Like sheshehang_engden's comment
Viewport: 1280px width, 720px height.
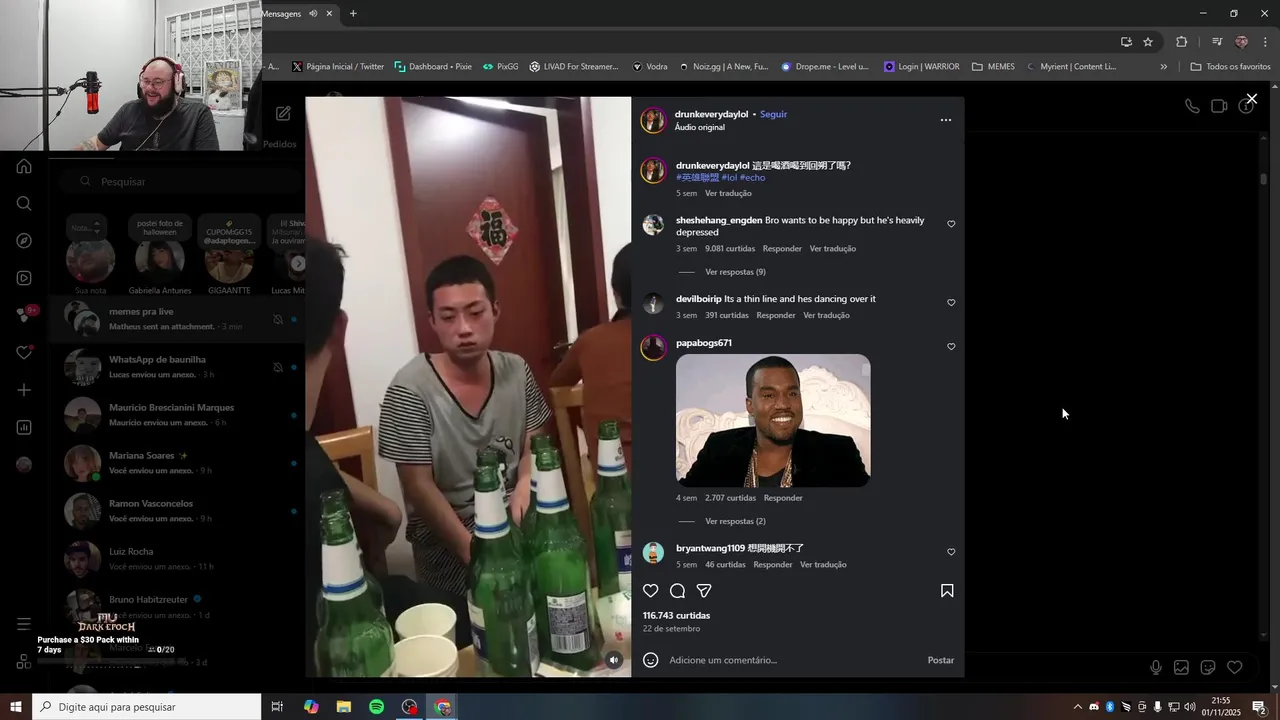[x=951, y=224]
